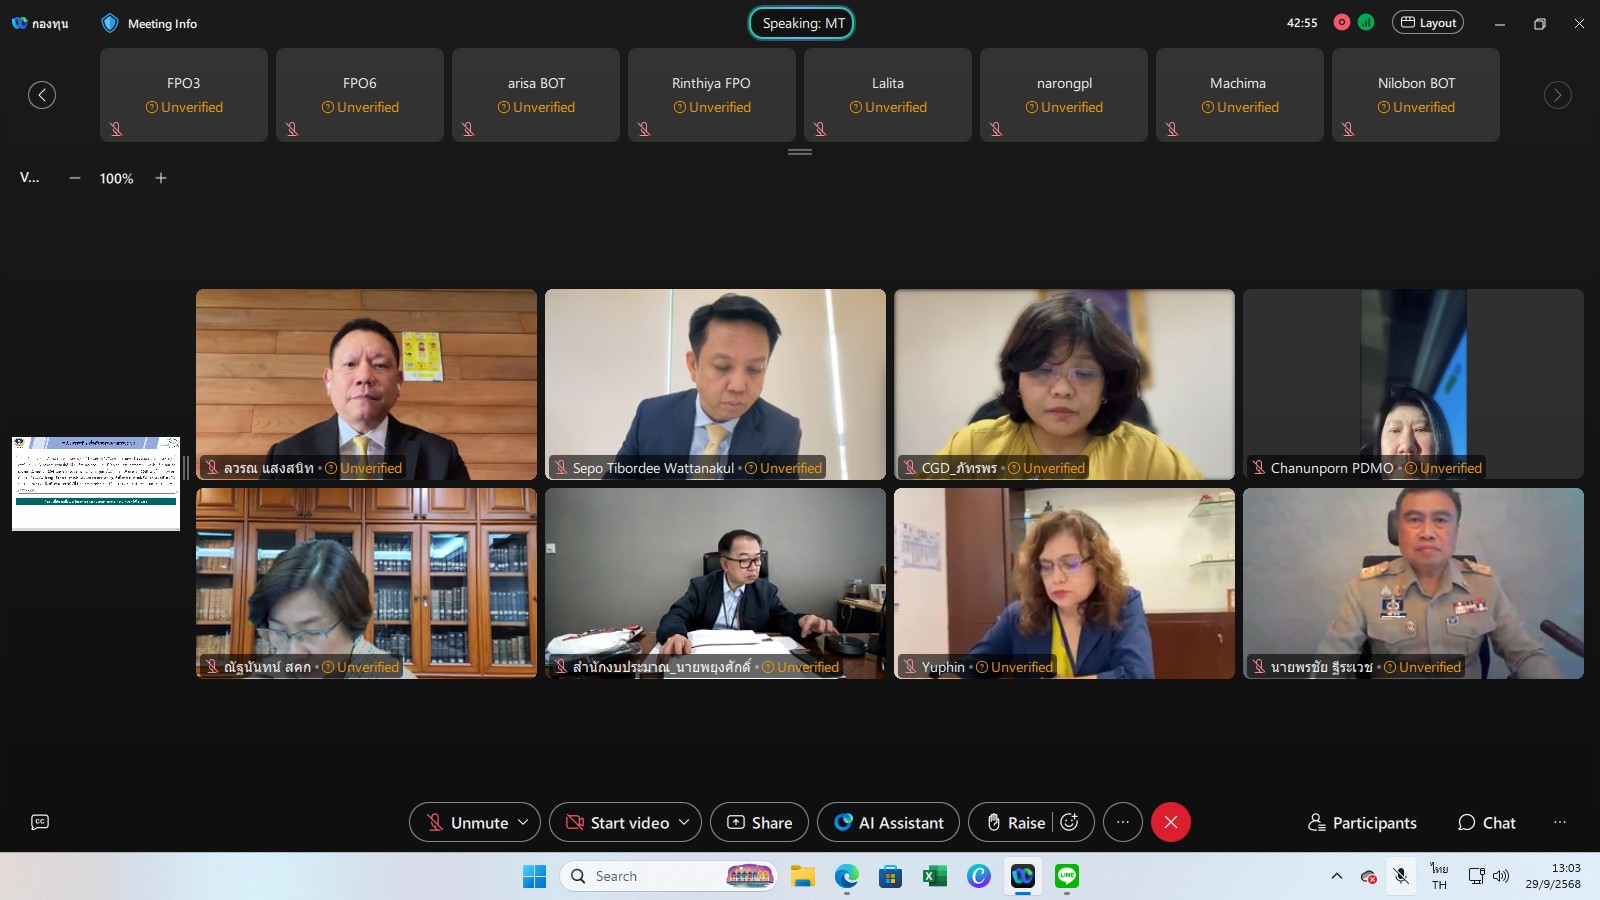1600x900 pixels.
Task: Zoom in the shared content with plus
Action: tap(161, 178)
